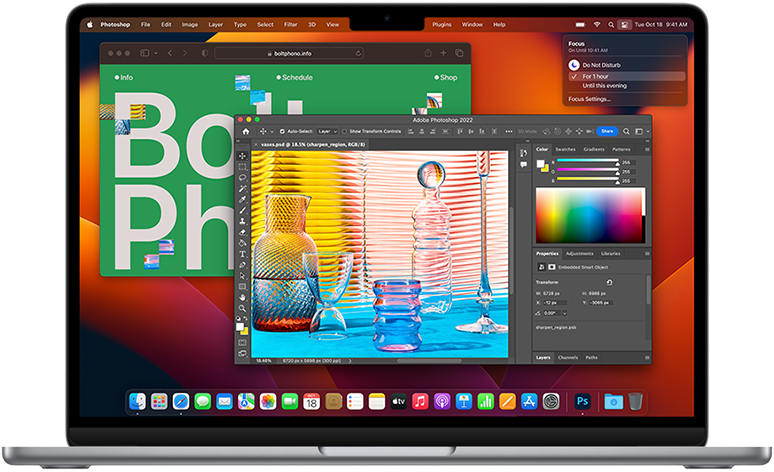Open the Move tool preset dropdown arrow
The height and width of the screenshot is (472, 774).
(271, 132)
